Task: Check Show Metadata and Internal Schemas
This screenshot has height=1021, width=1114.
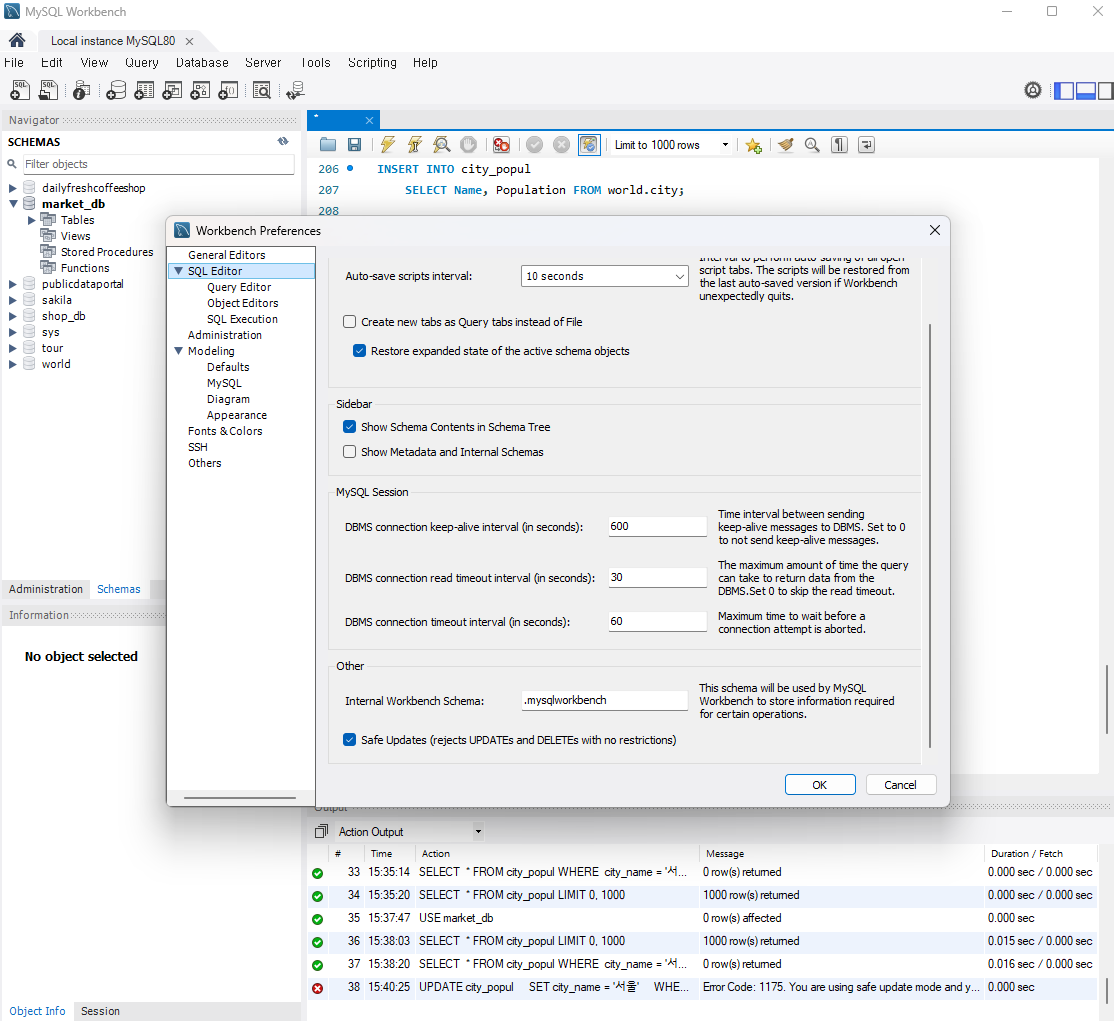Action: 350,452
